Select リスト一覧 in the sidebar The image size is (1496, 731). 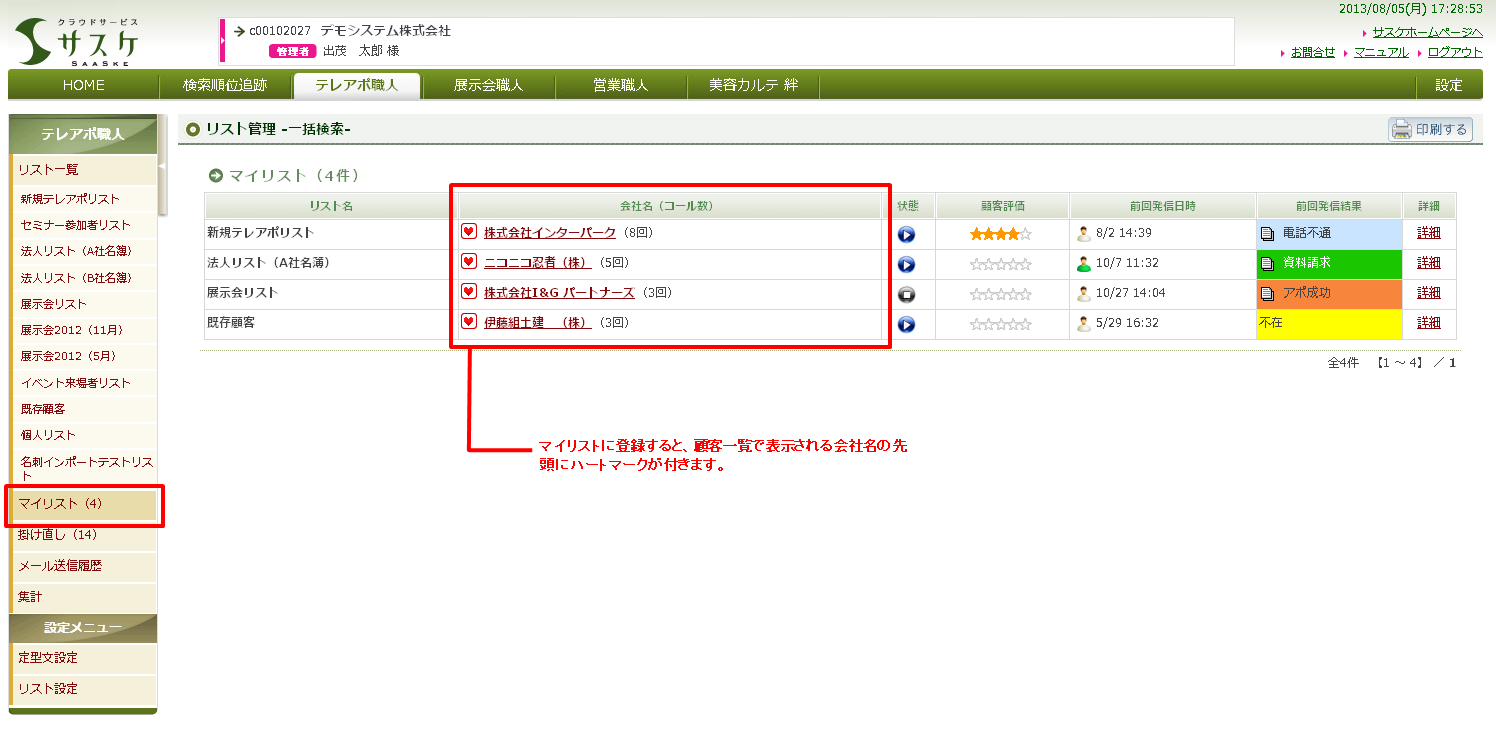[x=85, y=170]
